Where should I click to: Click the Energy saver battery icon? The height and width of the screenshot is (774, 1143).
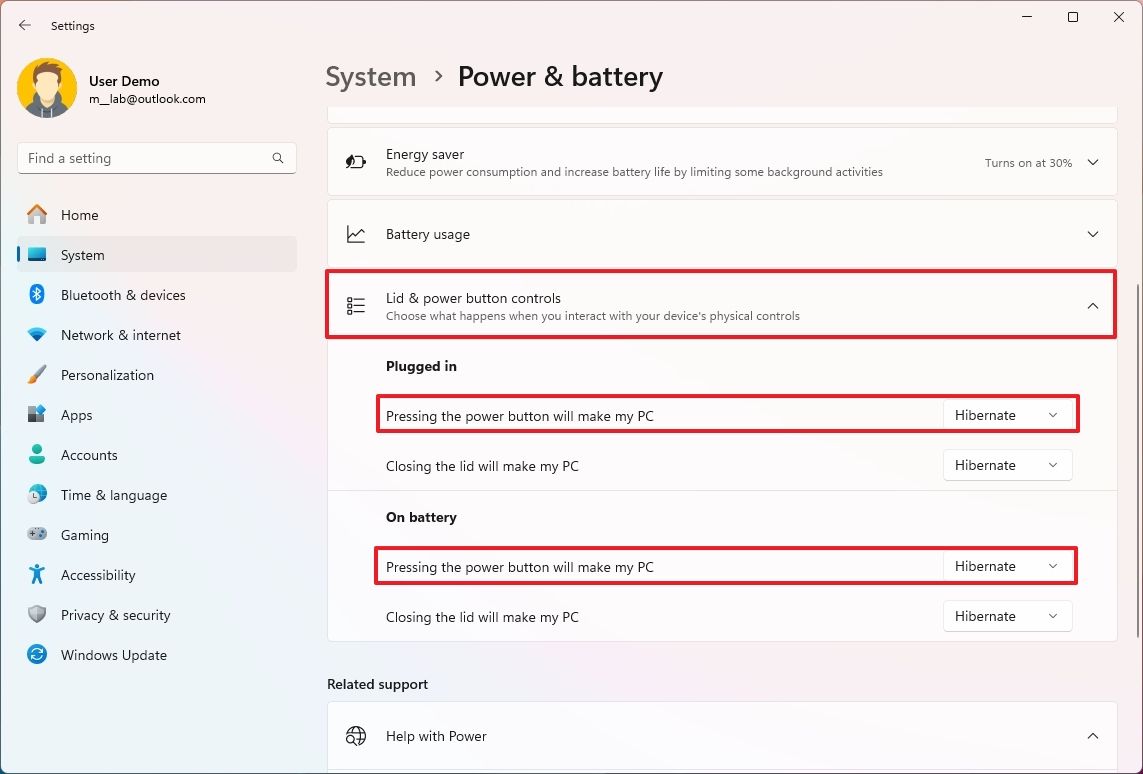(355, 162)
